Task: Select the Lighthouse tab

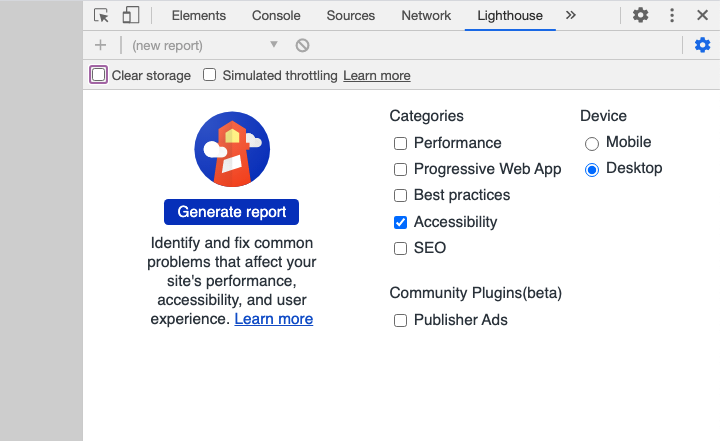Action: pyautogui.click(x=510, y=16)
